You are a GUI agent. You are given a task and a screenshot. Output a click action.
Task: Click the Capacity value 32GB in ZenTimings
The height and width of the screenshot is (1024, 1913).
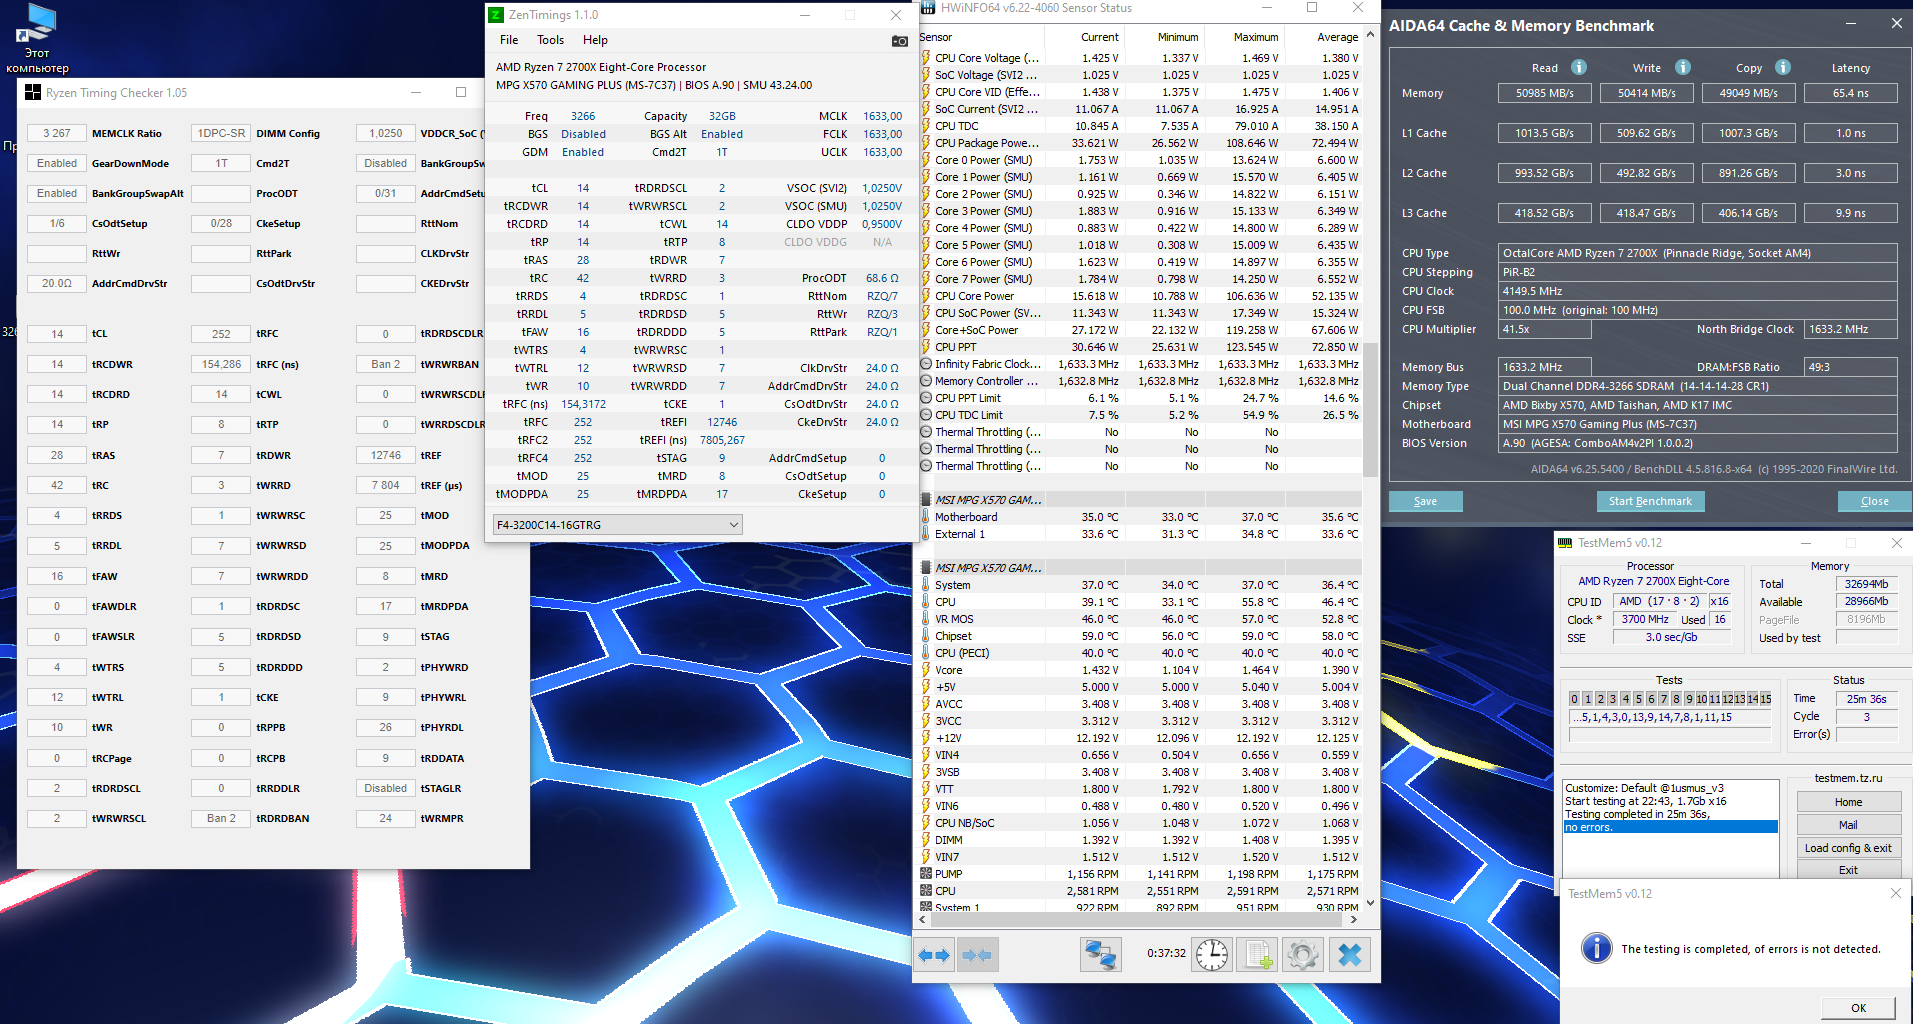tap(722, 116)
